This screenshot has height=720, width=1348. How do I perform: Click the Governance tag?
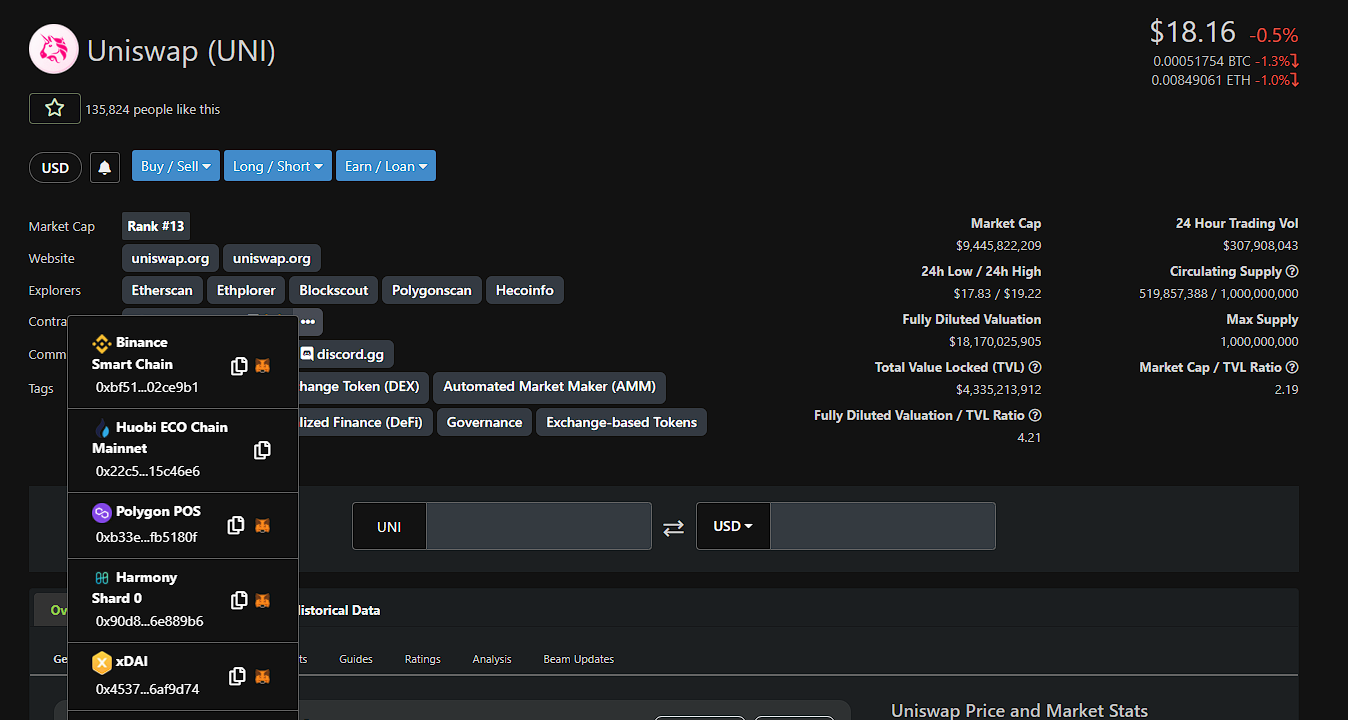click(484, 422)
